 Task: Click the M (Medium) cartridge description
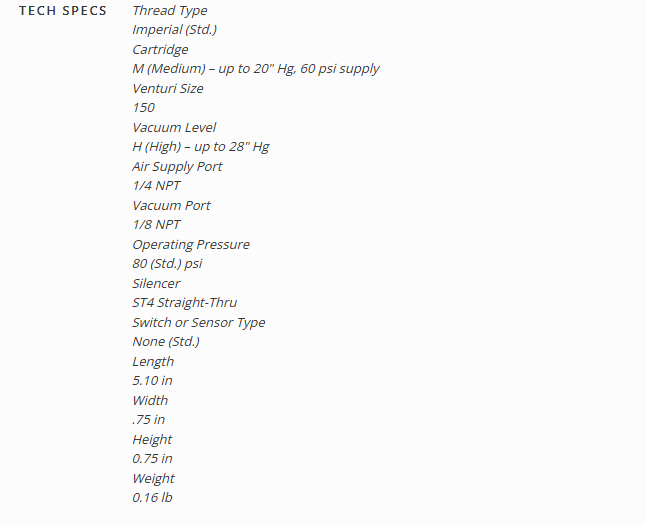pos(256,68)
